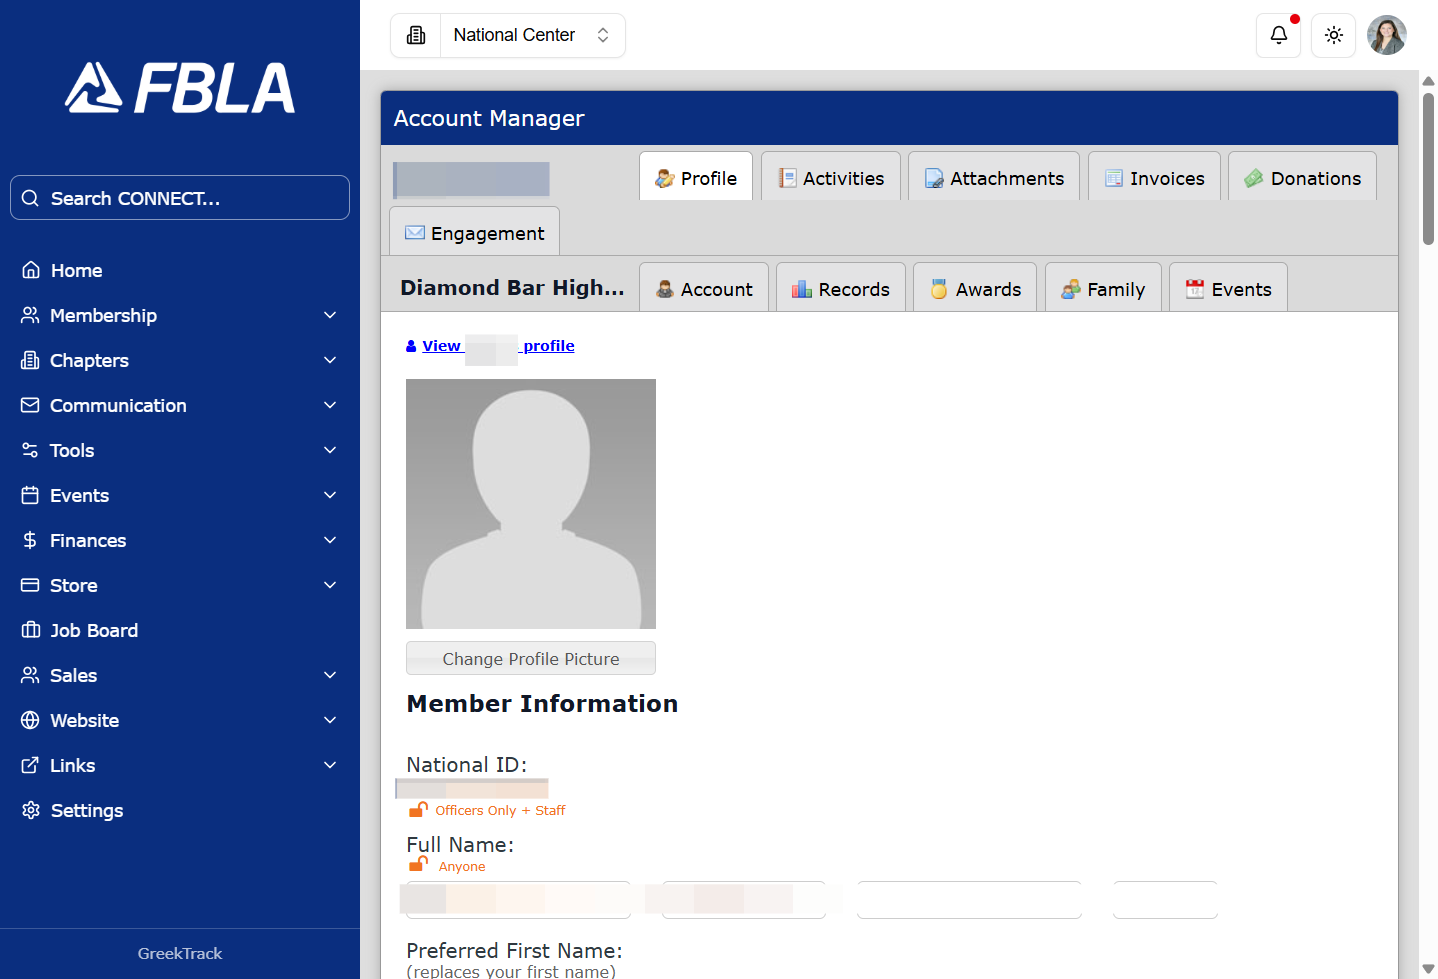
Task: Expand the Events sidebar chevron
Action: [x=330, y=495]
